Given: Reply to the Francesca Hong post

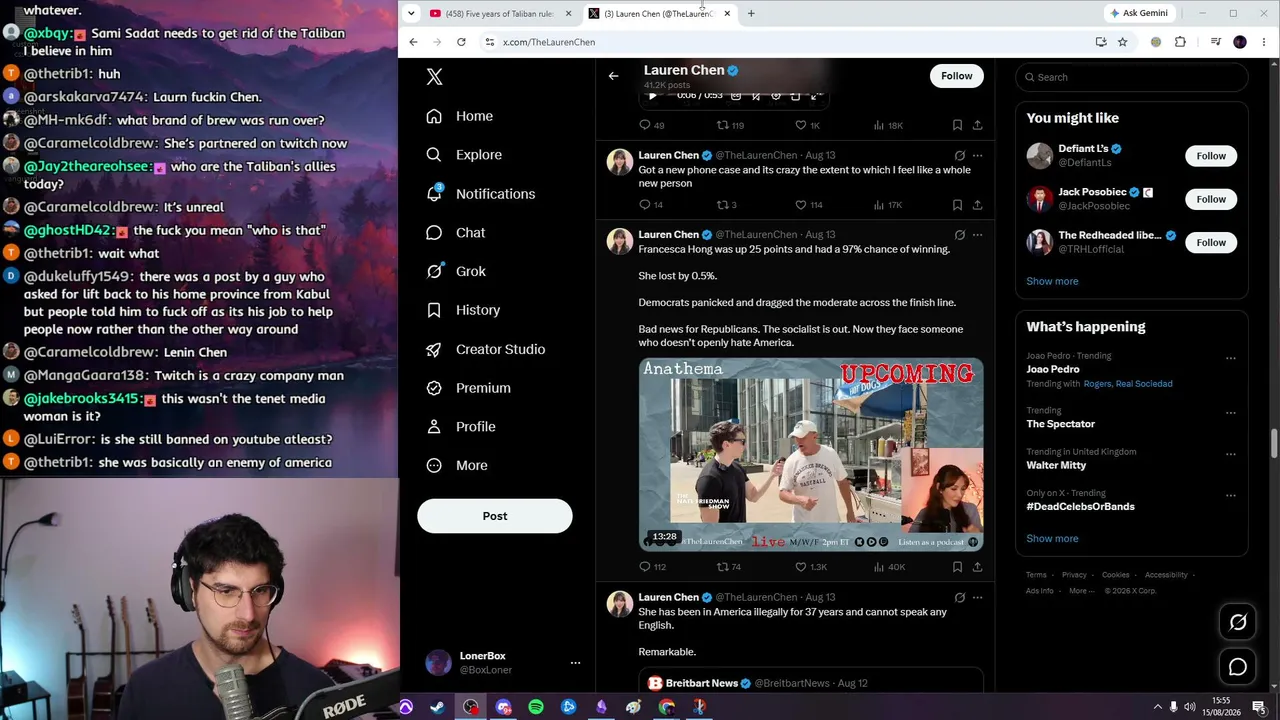Looking at the screenshot, I should 644,567.
